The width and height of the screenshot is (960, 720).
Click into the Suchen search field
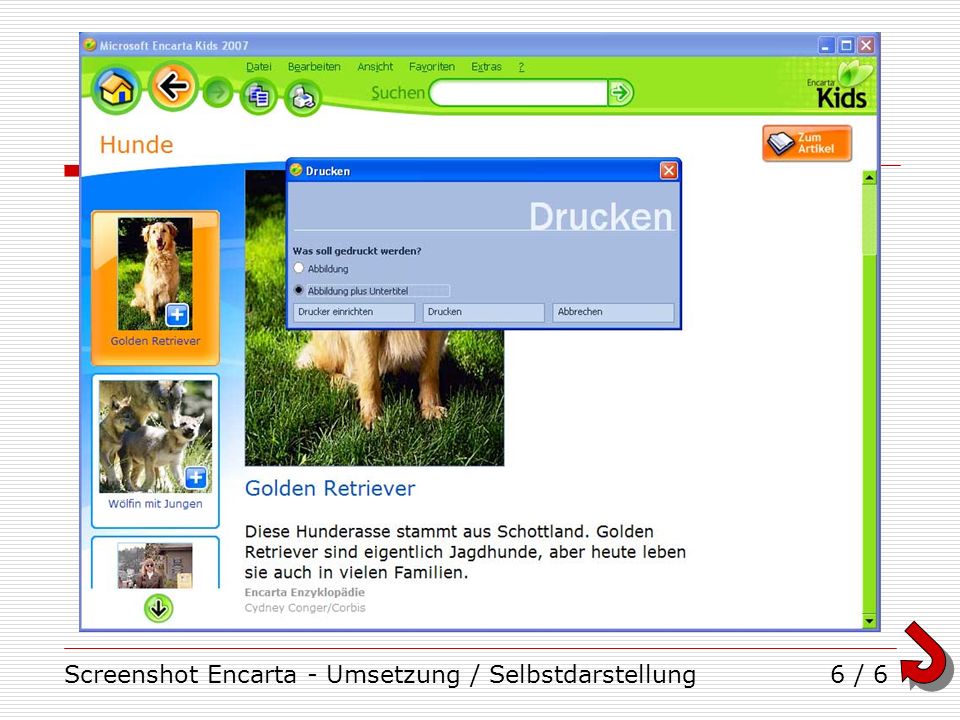(x=520, y=93)
